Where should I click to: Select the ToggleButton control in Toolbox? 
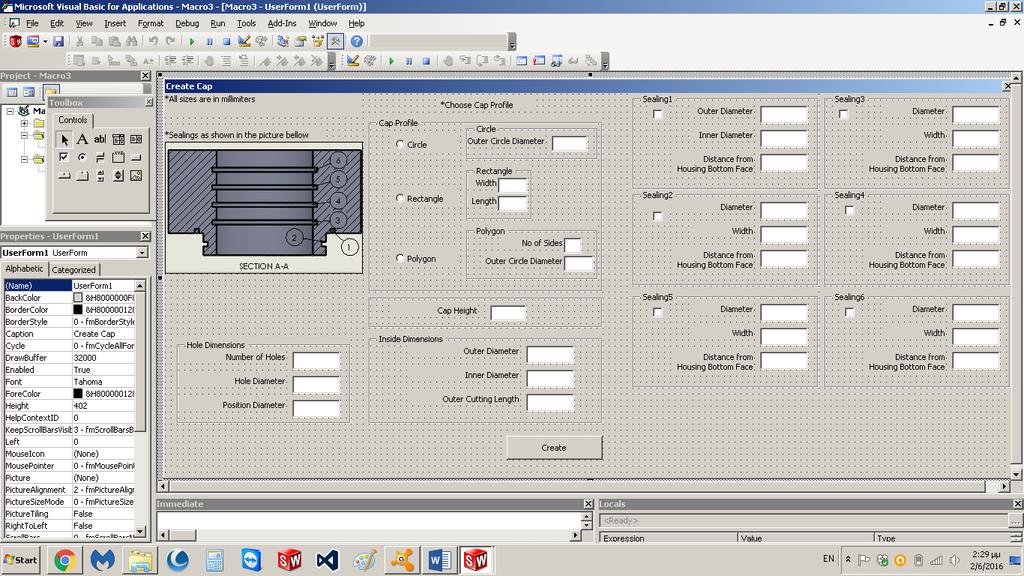(x=100, y=157)
